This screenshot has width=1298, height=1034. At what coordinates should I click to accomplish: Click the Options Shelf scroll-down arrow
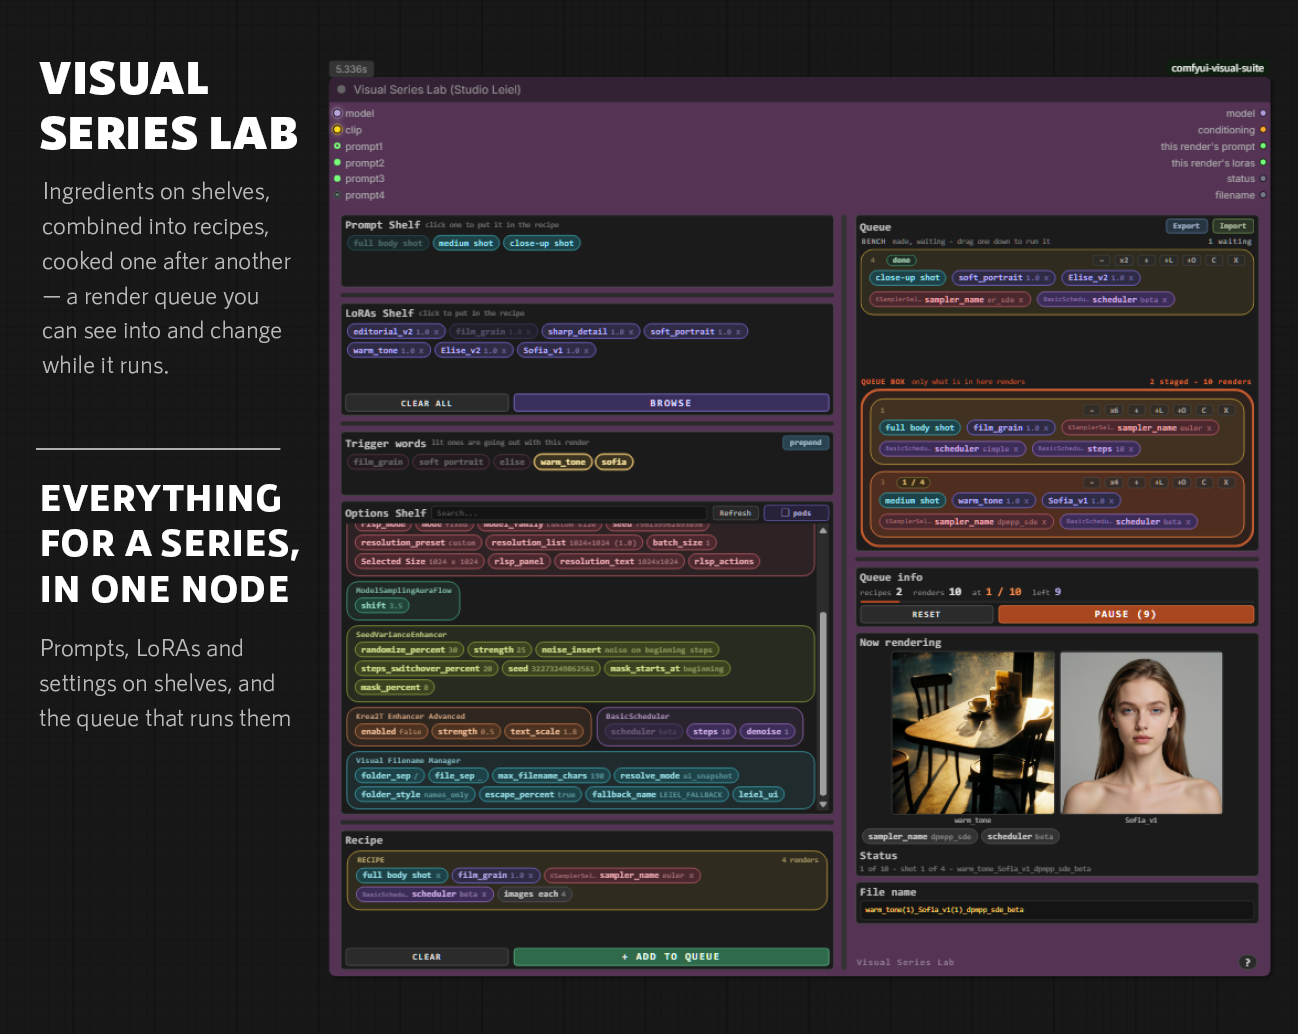(x=823, y=803)
